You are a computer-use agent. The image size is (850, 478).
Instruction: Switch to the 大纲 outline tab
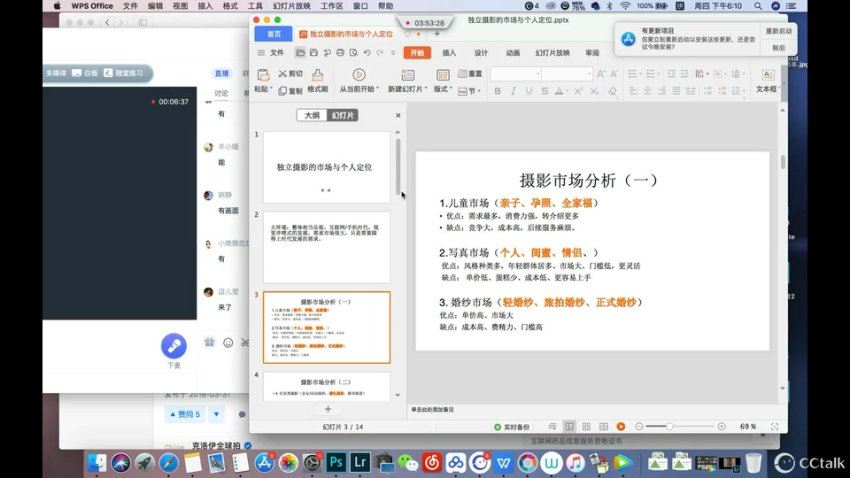pos(312,115)
